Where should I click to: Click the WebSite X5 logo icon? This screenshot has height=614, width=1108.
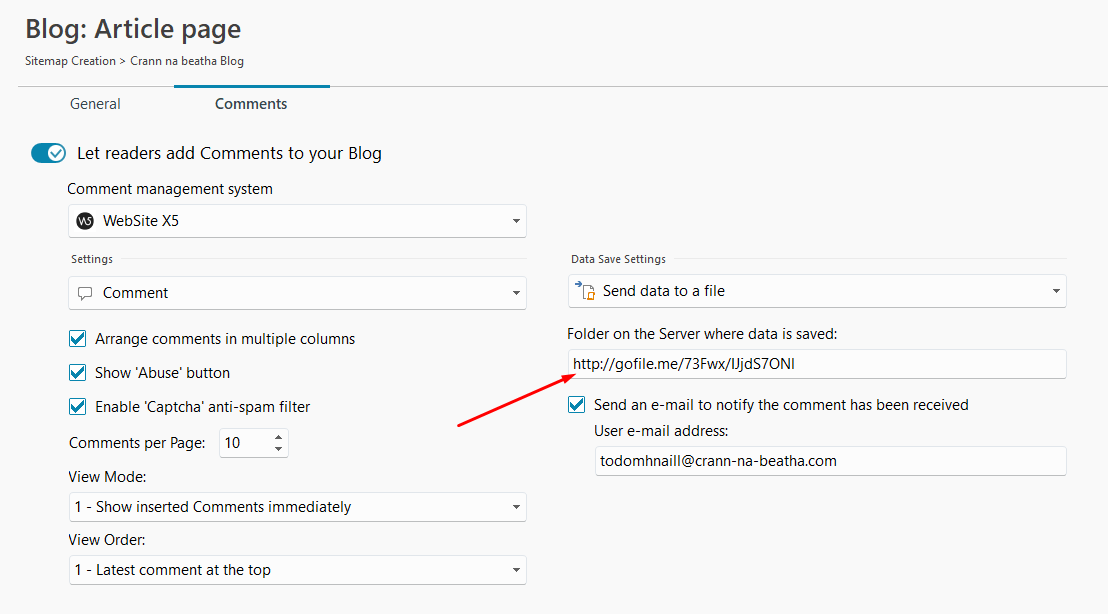click(85, 221)
